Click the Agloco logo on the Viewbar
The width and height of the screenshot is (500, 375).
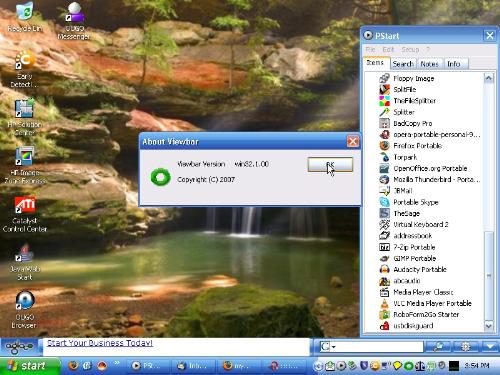(x=19, y=347)
